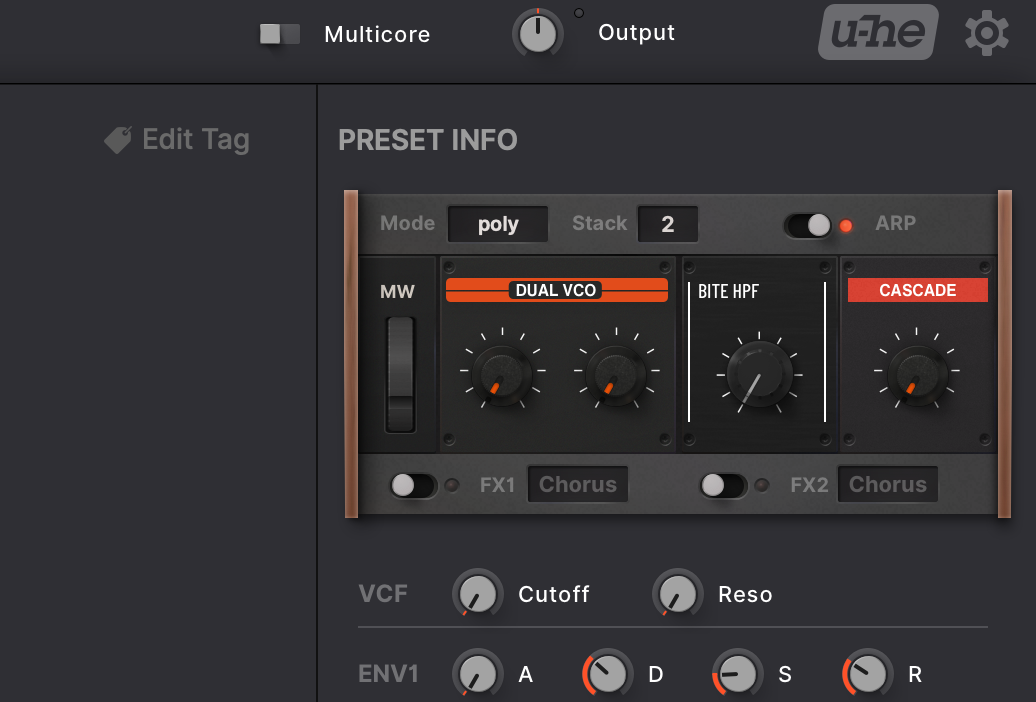Click the VCF Reso knob

tap(677, 593)
